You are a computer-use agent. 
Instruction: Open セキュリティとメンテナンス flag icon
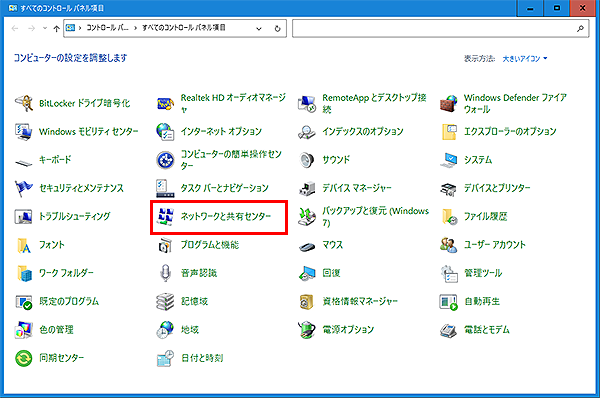click(24, 188)
